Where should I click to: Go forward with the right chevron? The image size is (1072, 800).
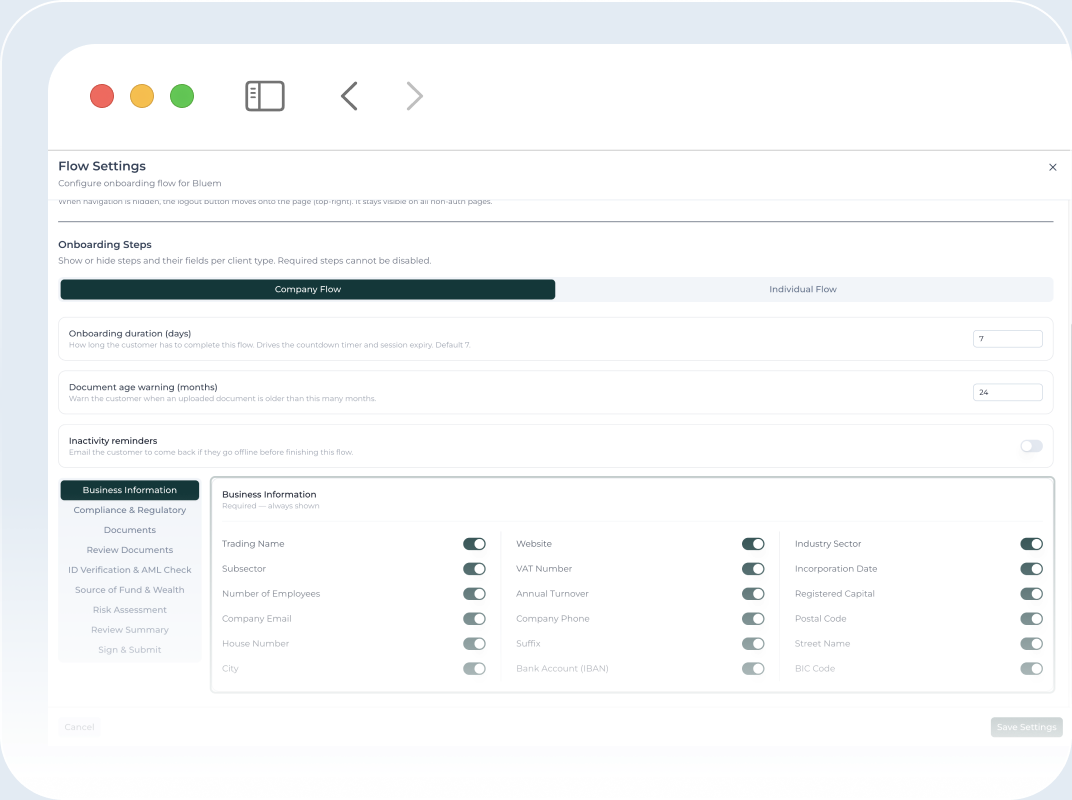[414, 96]
